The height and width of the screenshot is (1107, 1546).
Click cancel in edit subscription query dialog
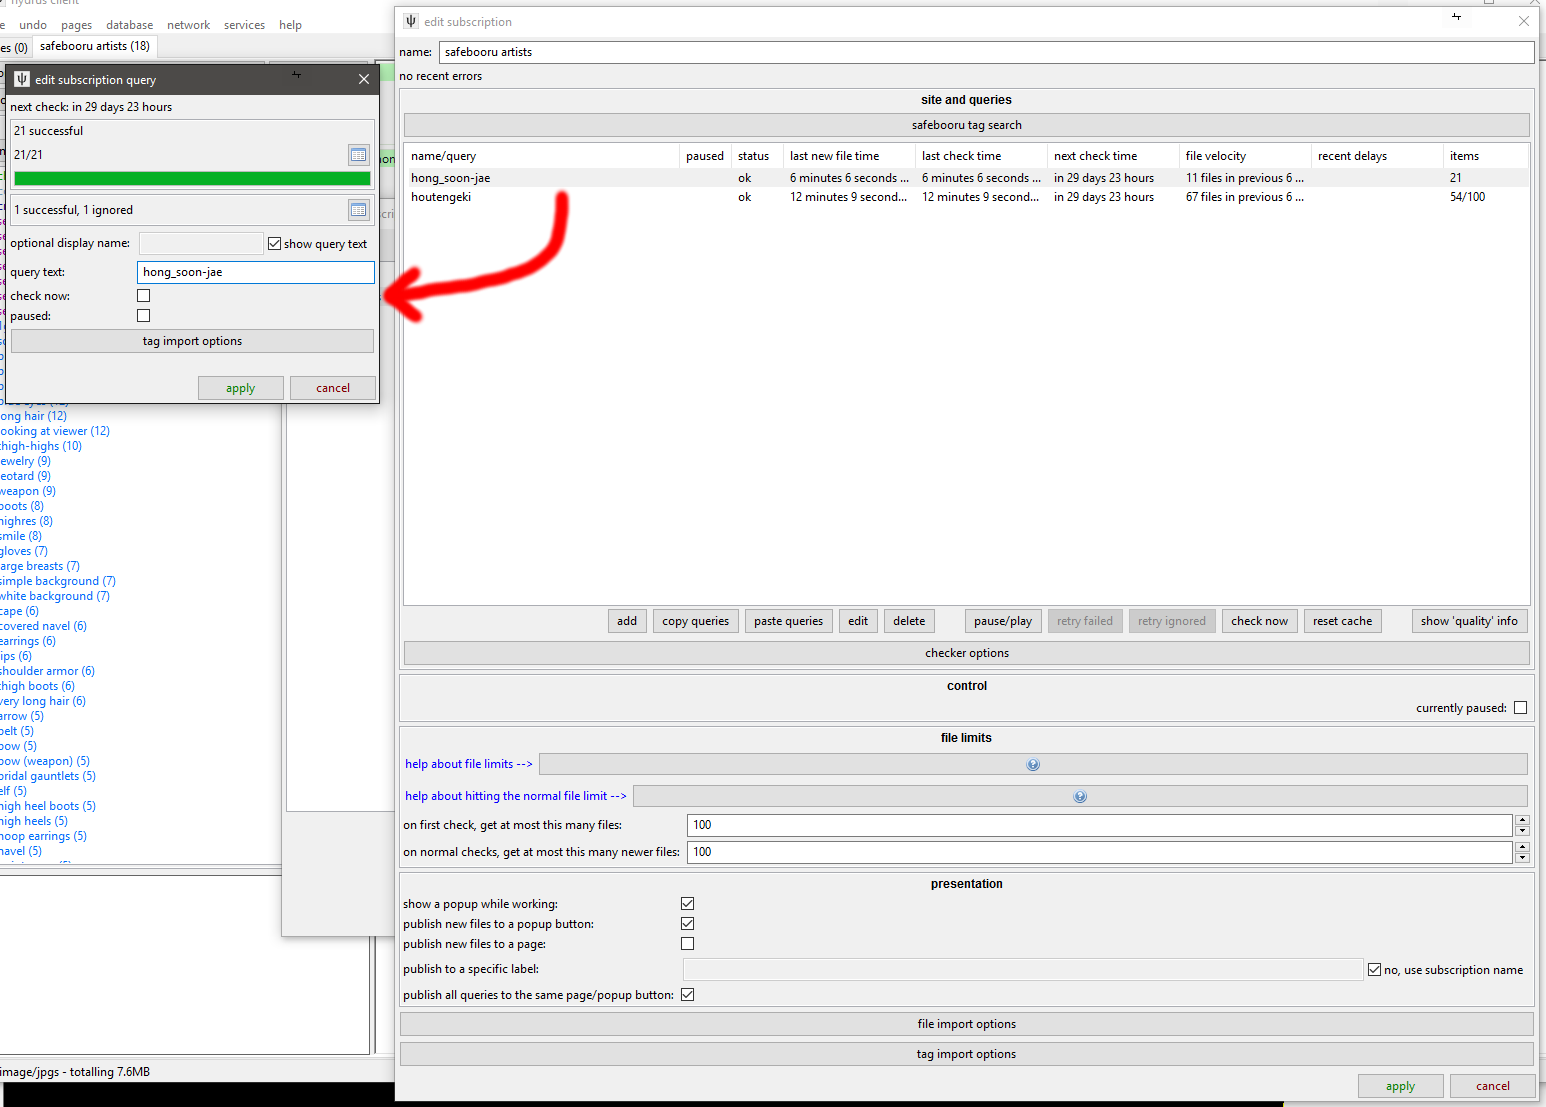tap(333, 388)
